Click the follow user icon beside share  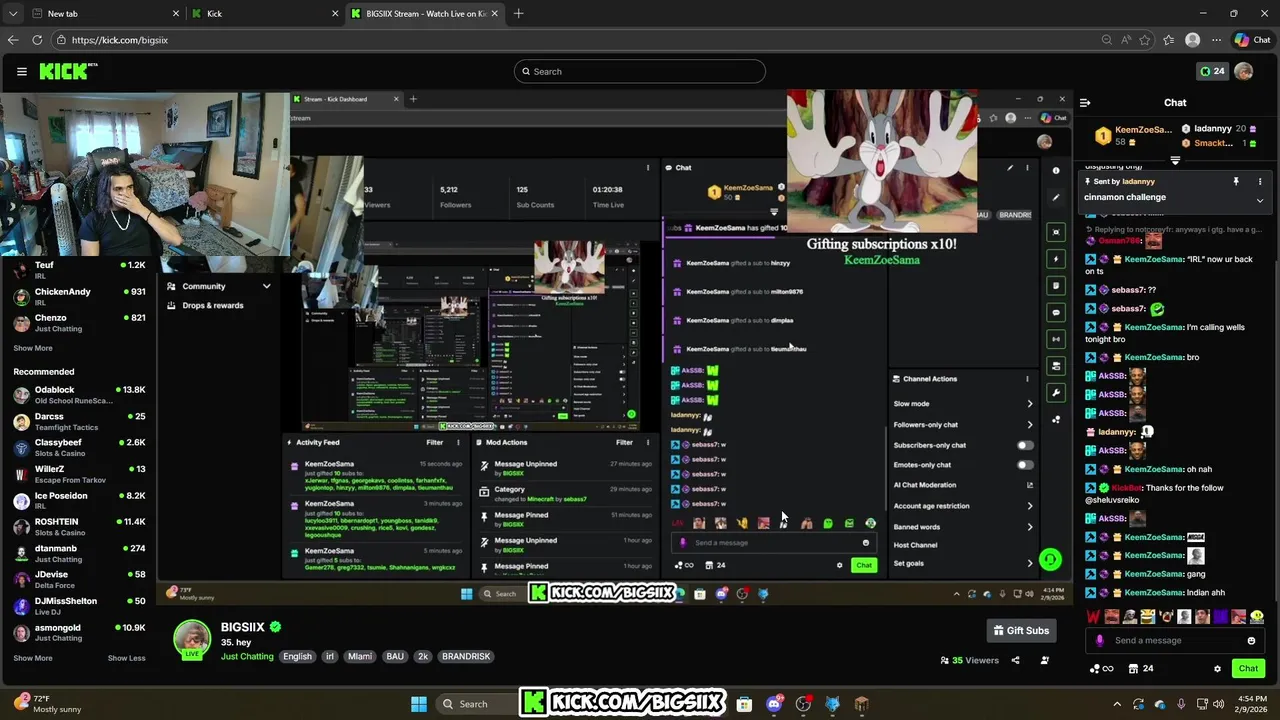tap(1045, 660)
